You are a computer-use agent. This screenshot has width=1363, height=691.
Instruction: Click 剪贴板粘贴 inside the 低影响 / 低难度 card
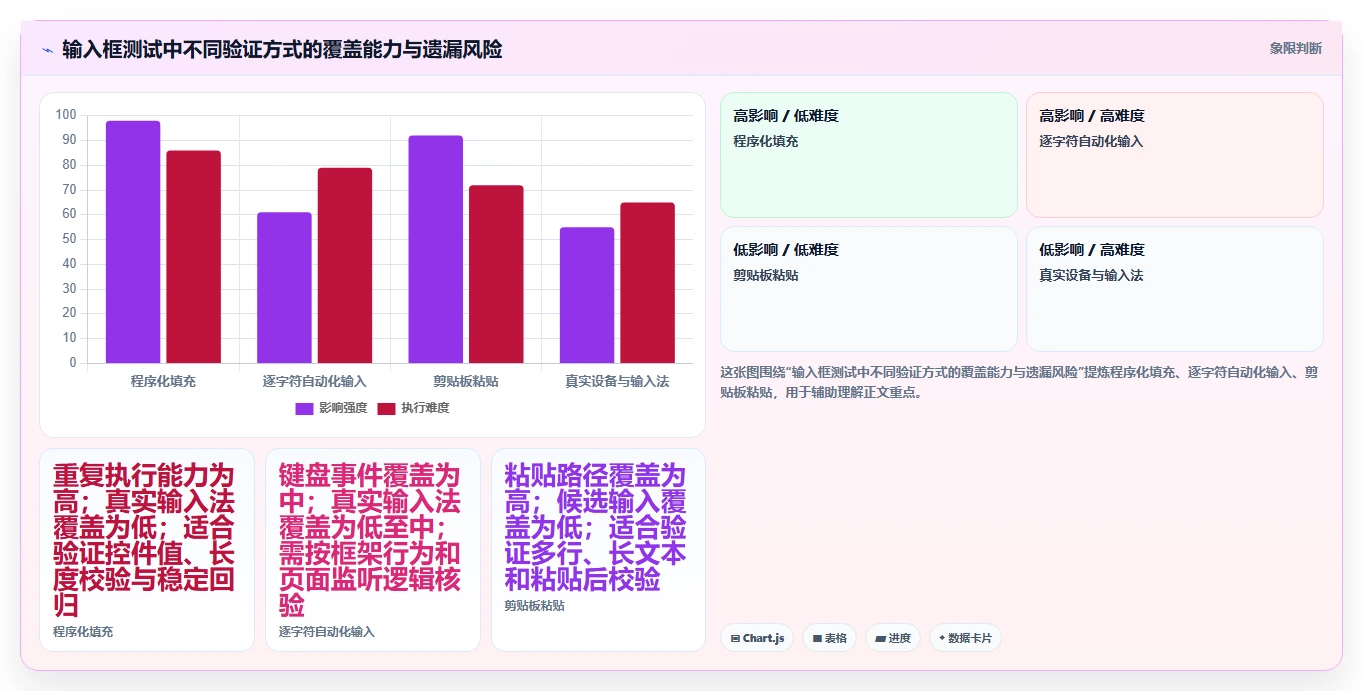click(766, 275)
